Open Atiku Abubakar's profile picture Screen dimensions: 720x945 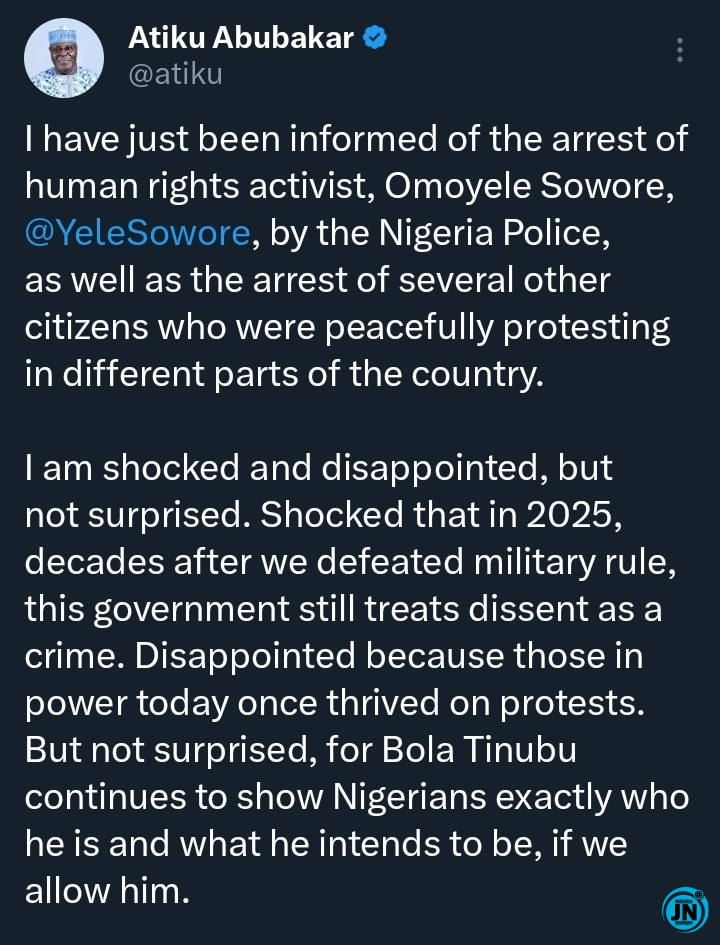(x=61, y=58)
